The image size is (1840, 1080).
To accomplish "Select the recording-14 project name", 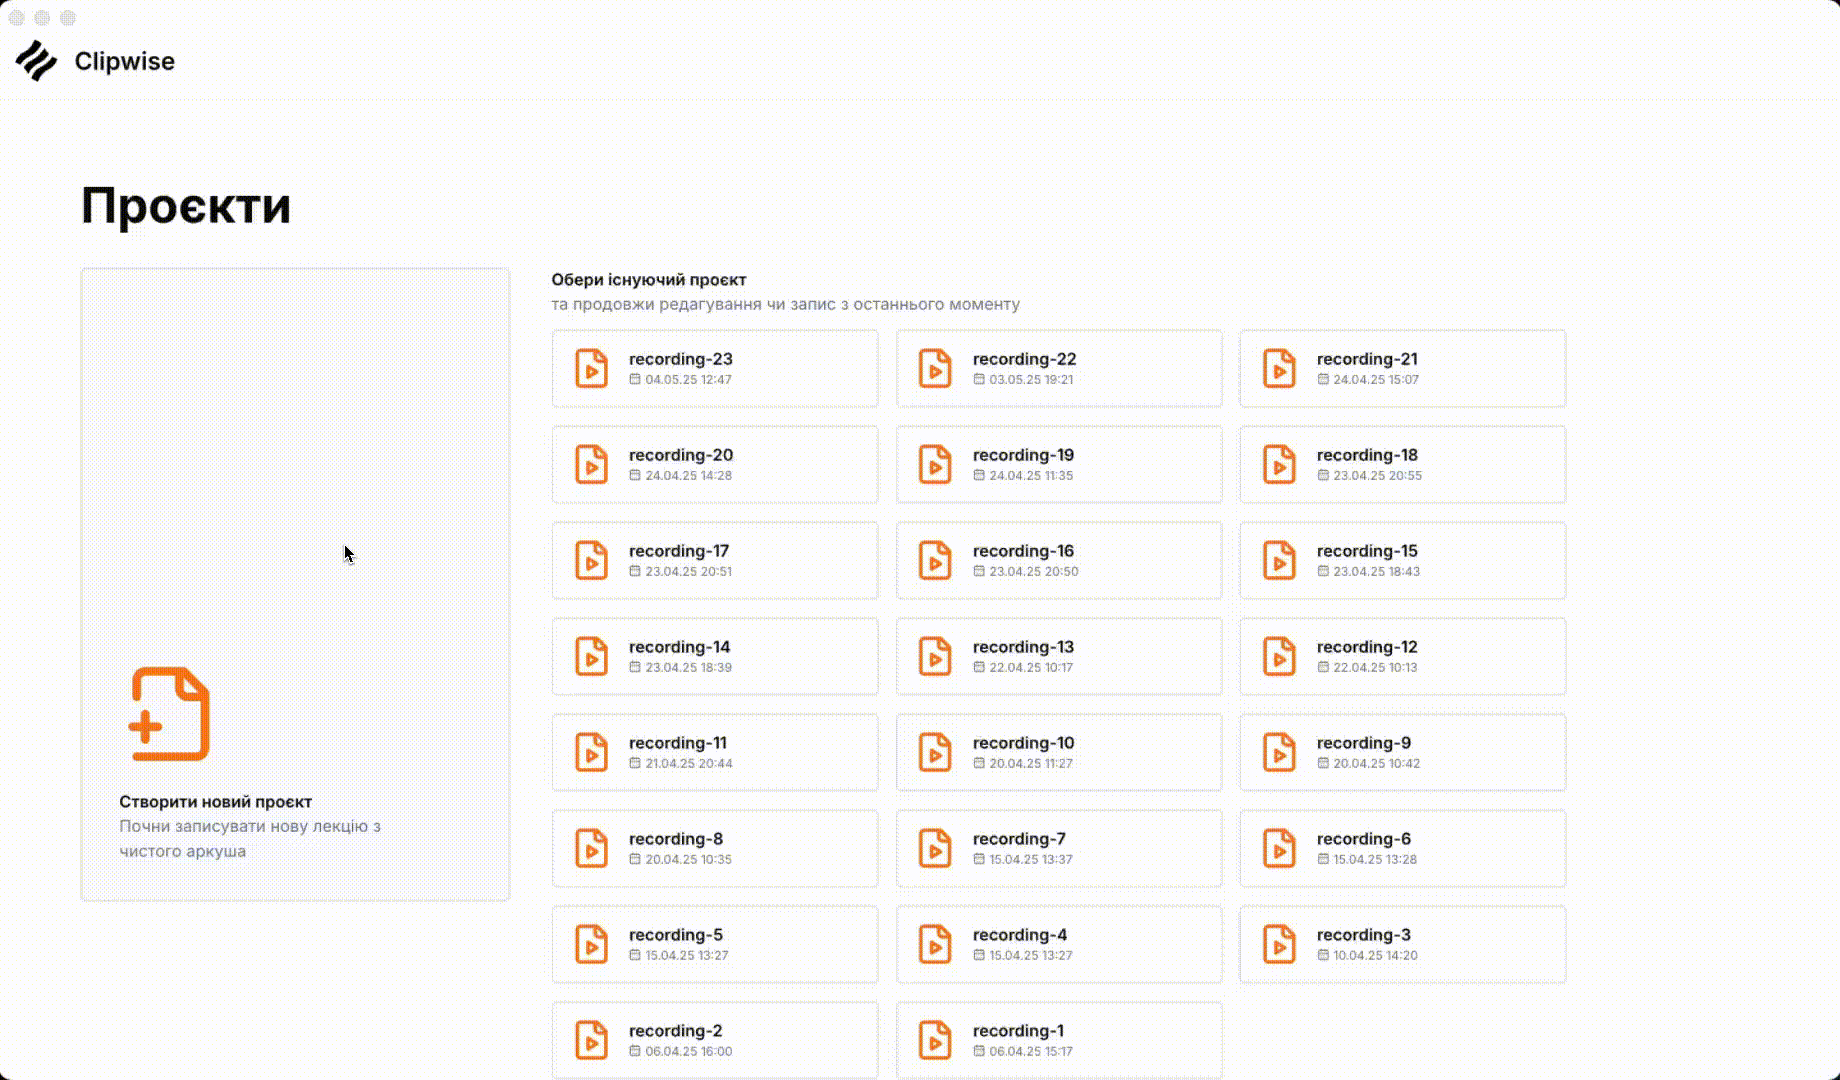I will pos(680,647).
